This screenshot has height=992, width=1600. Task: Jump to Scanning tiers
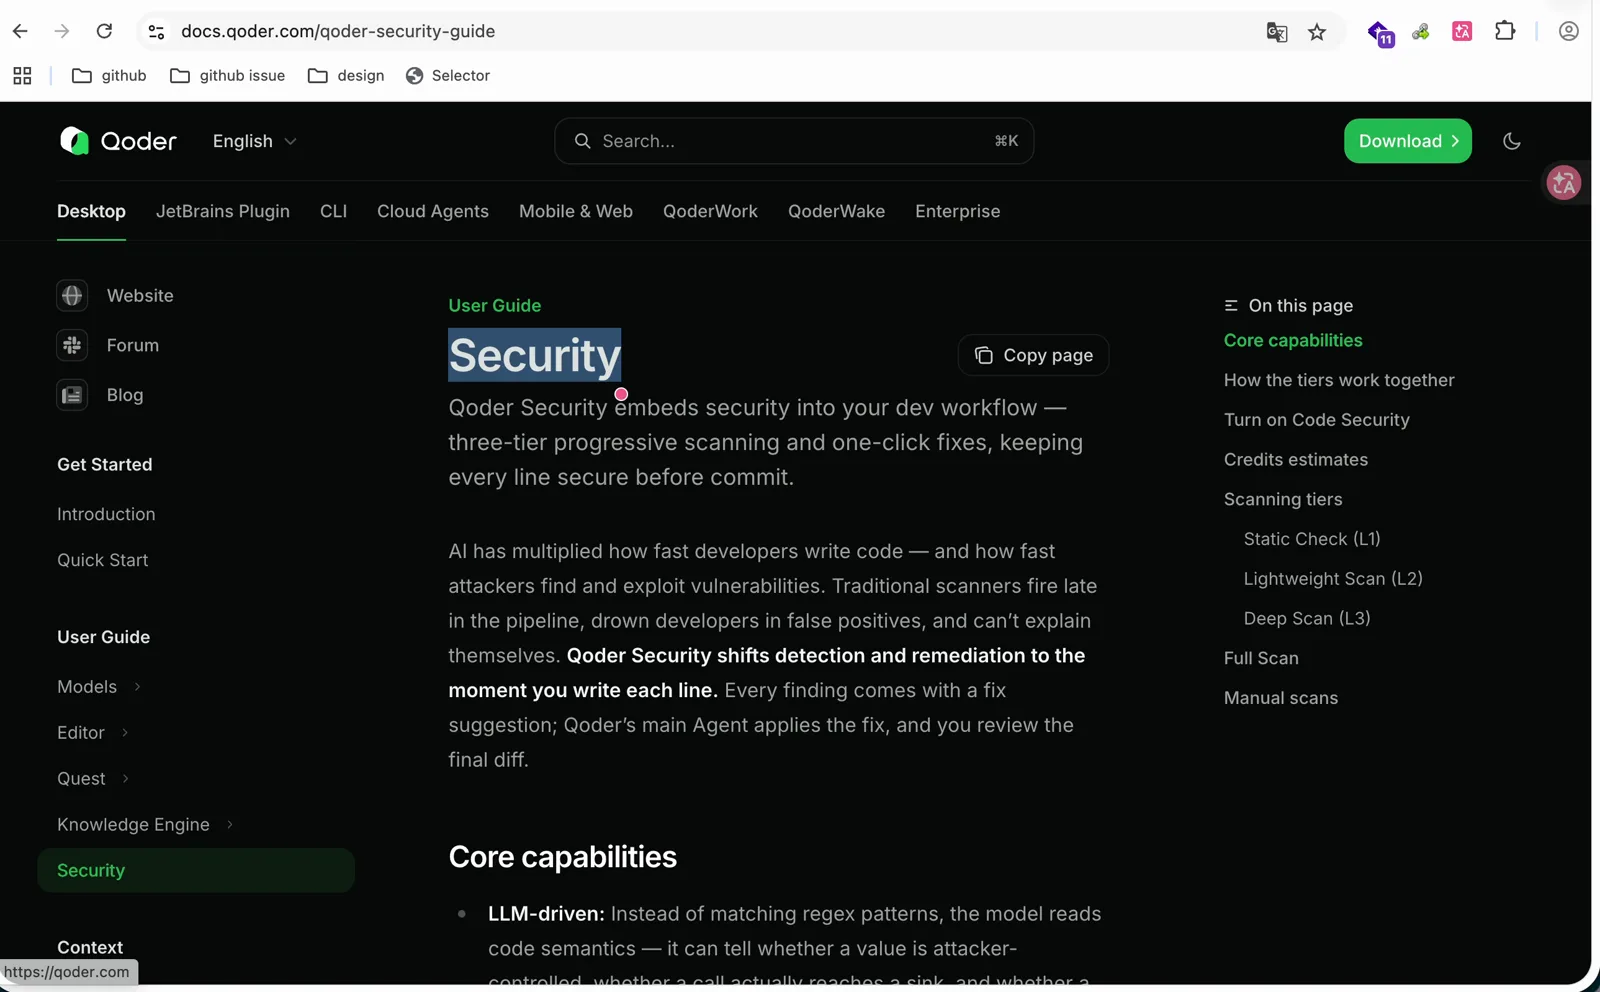(1283, 499)
